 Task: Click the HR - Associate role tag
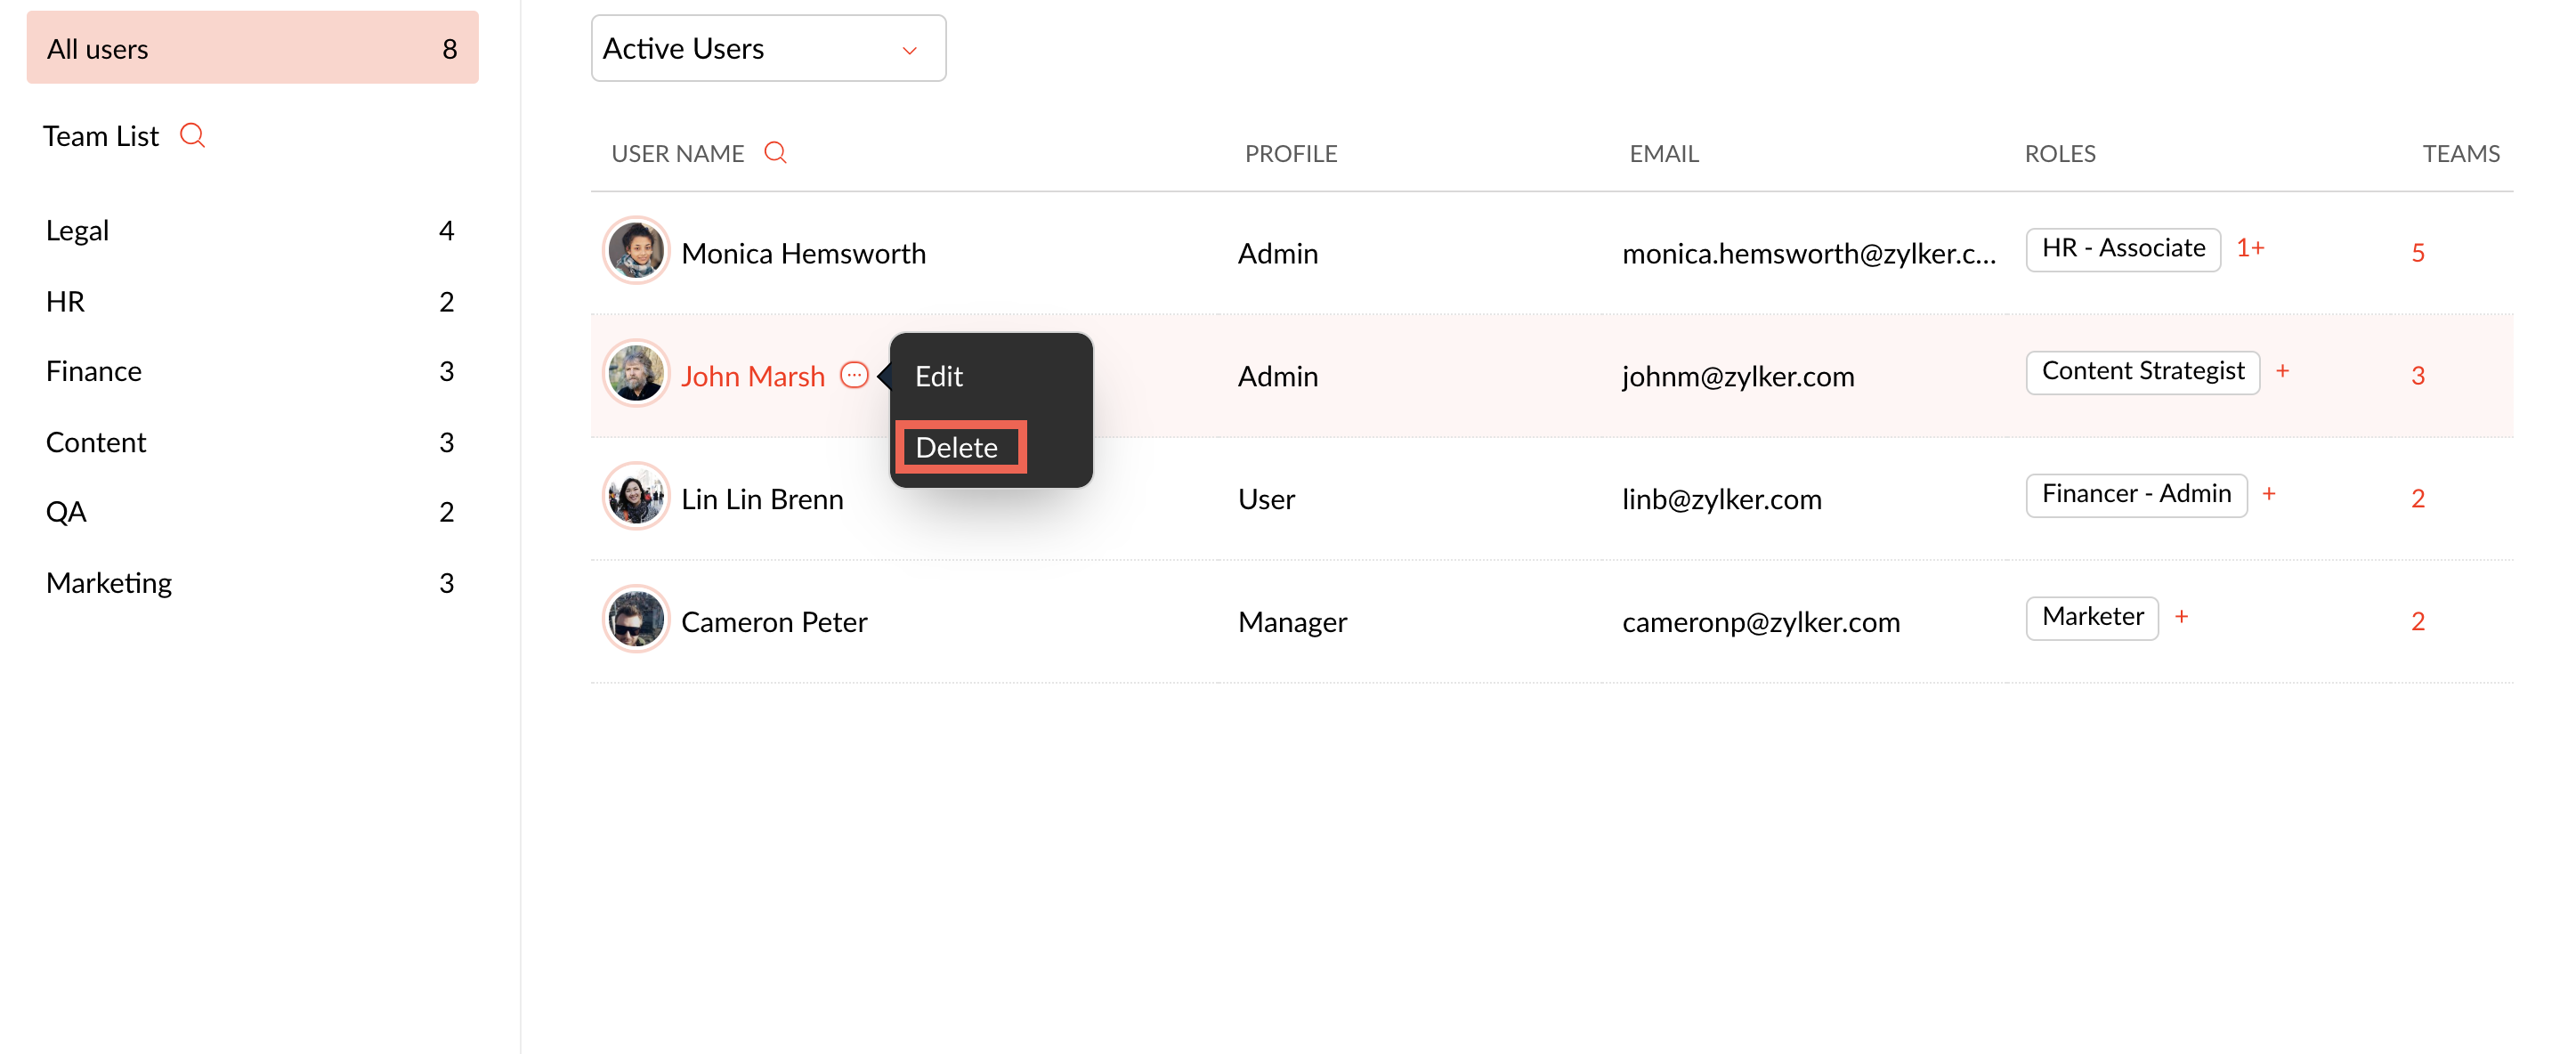point(2122,248)
